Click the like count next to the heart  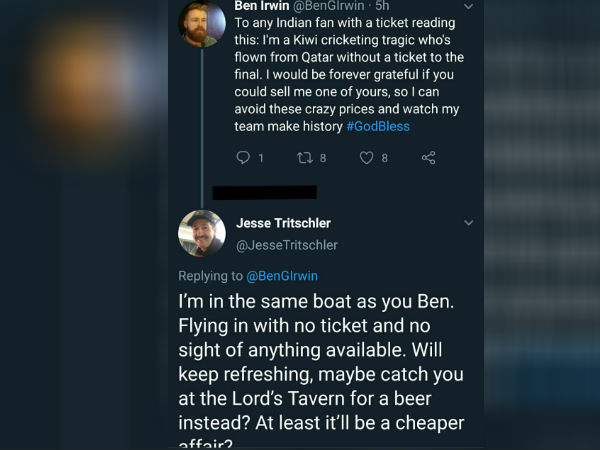[385, 158]
